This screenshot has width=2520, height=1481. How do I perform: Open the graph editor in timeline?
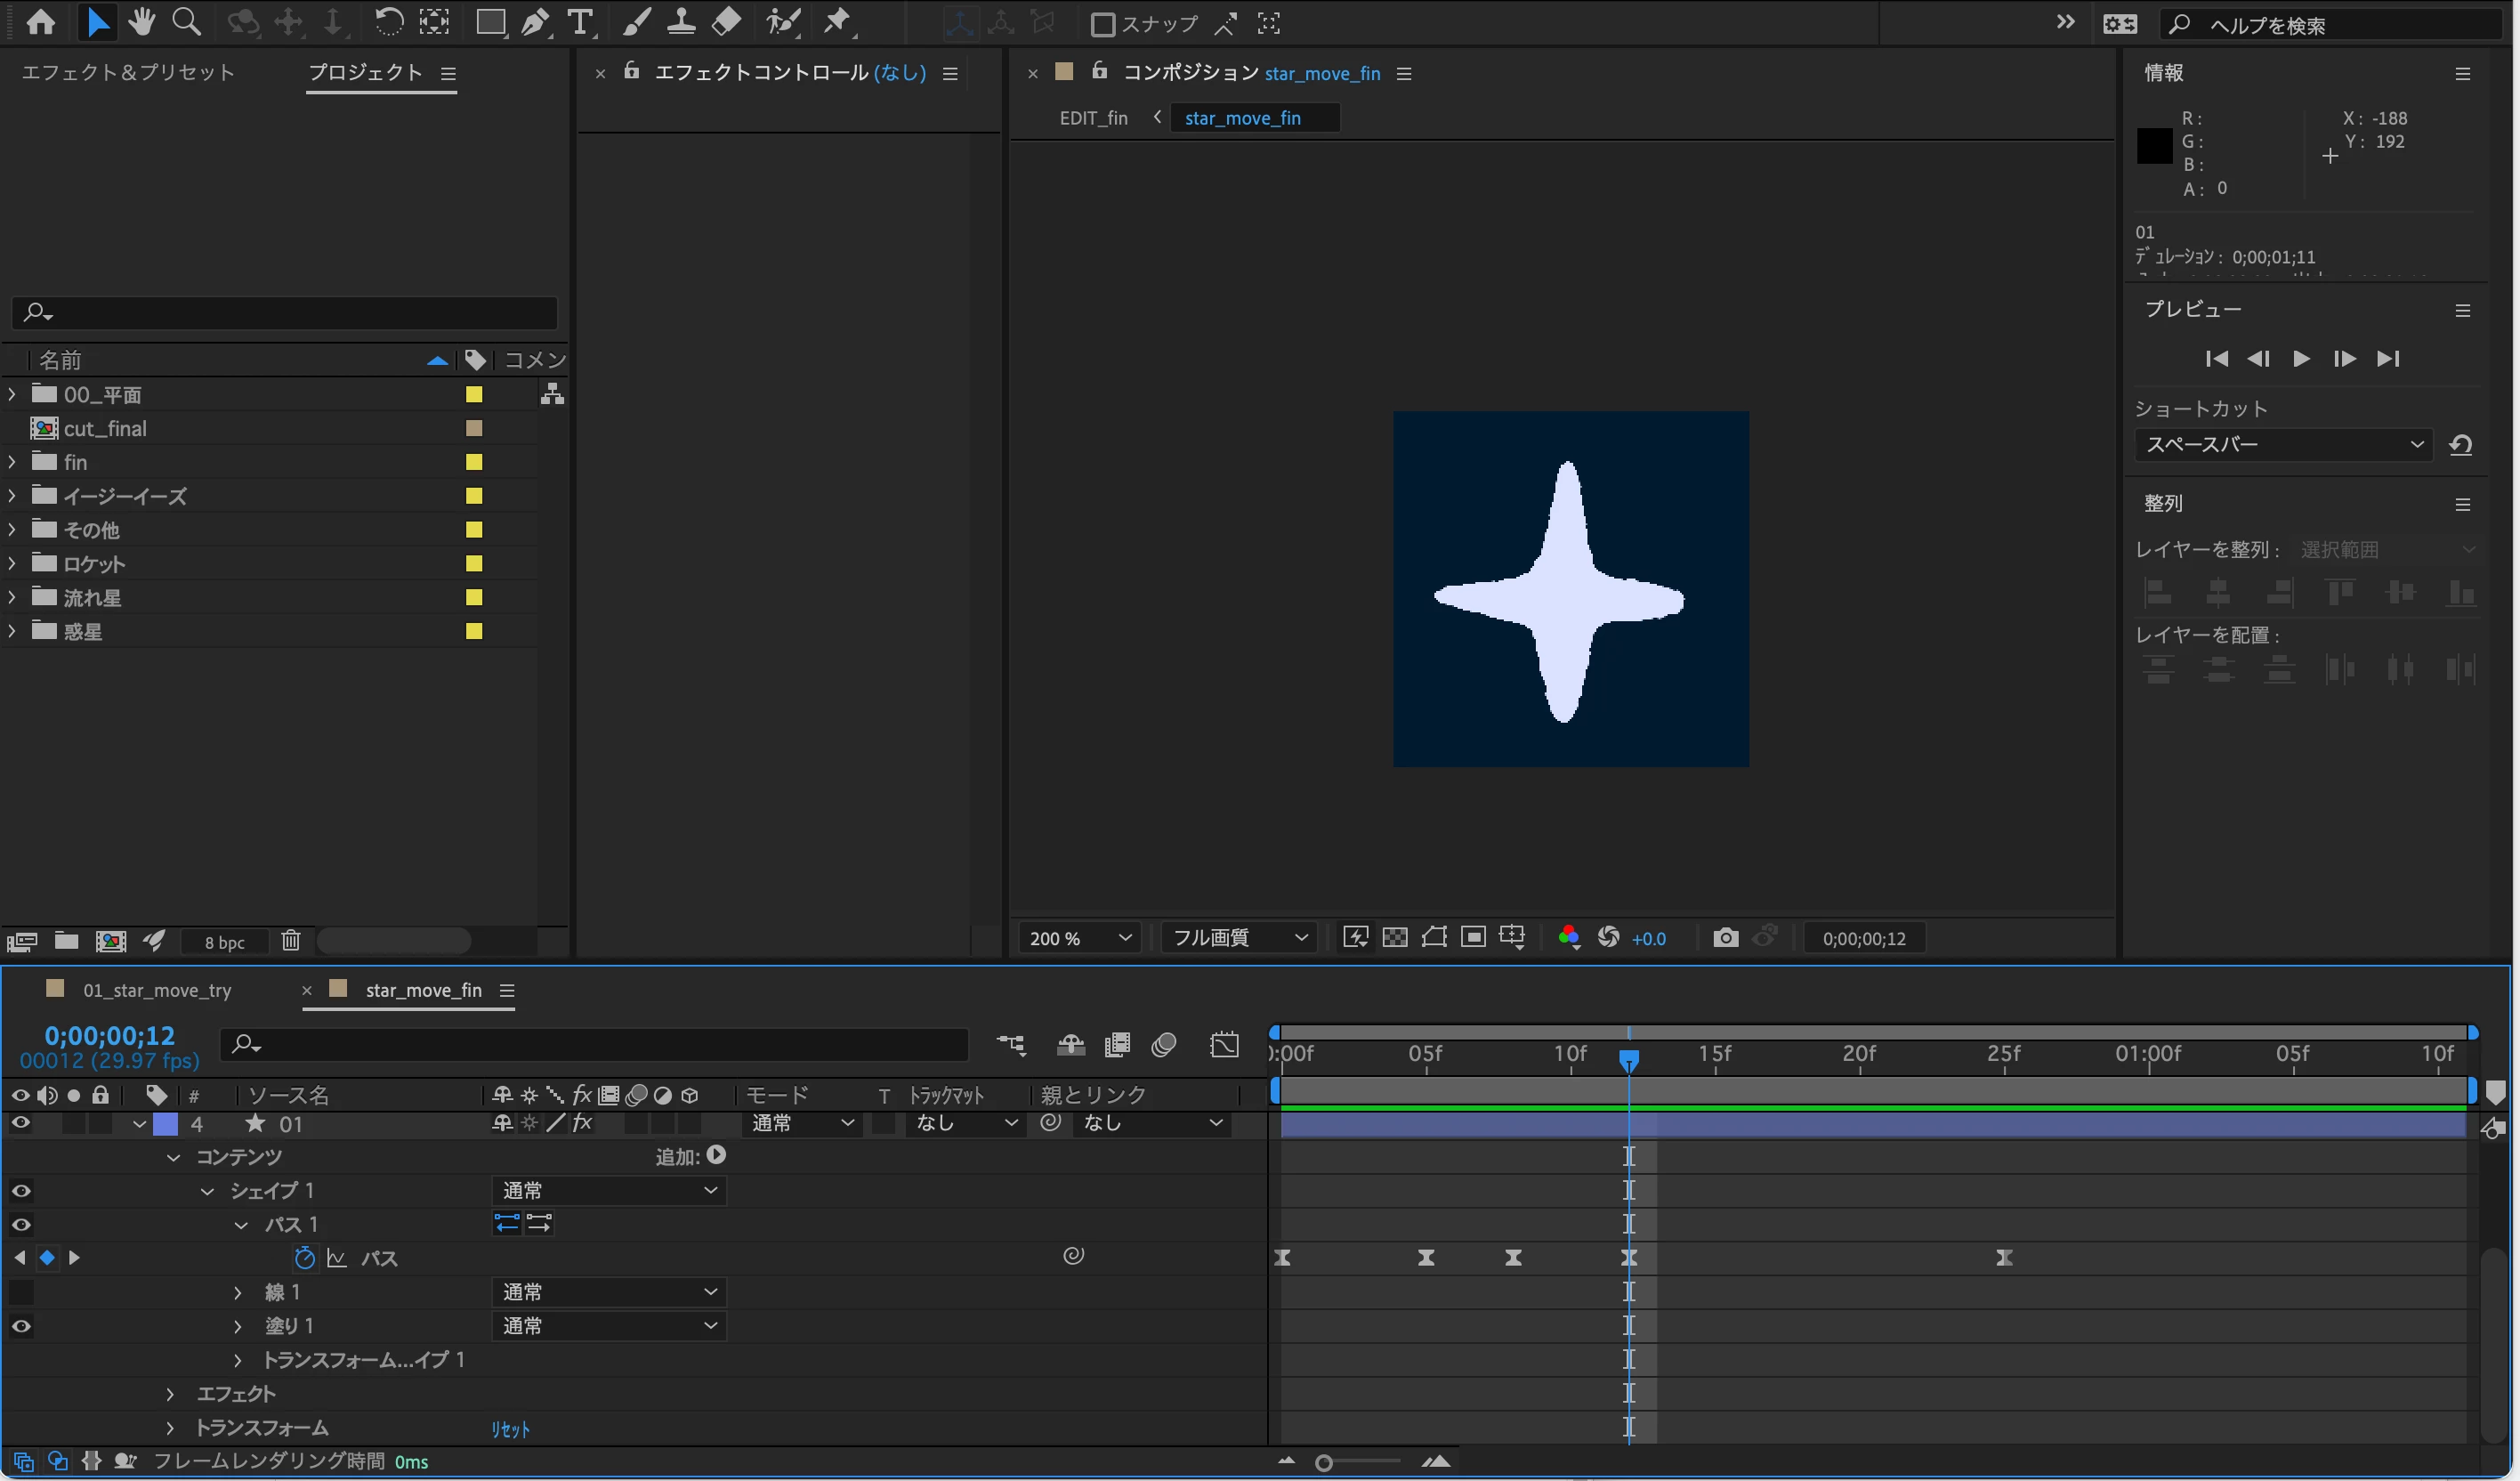(1224, 1045)
